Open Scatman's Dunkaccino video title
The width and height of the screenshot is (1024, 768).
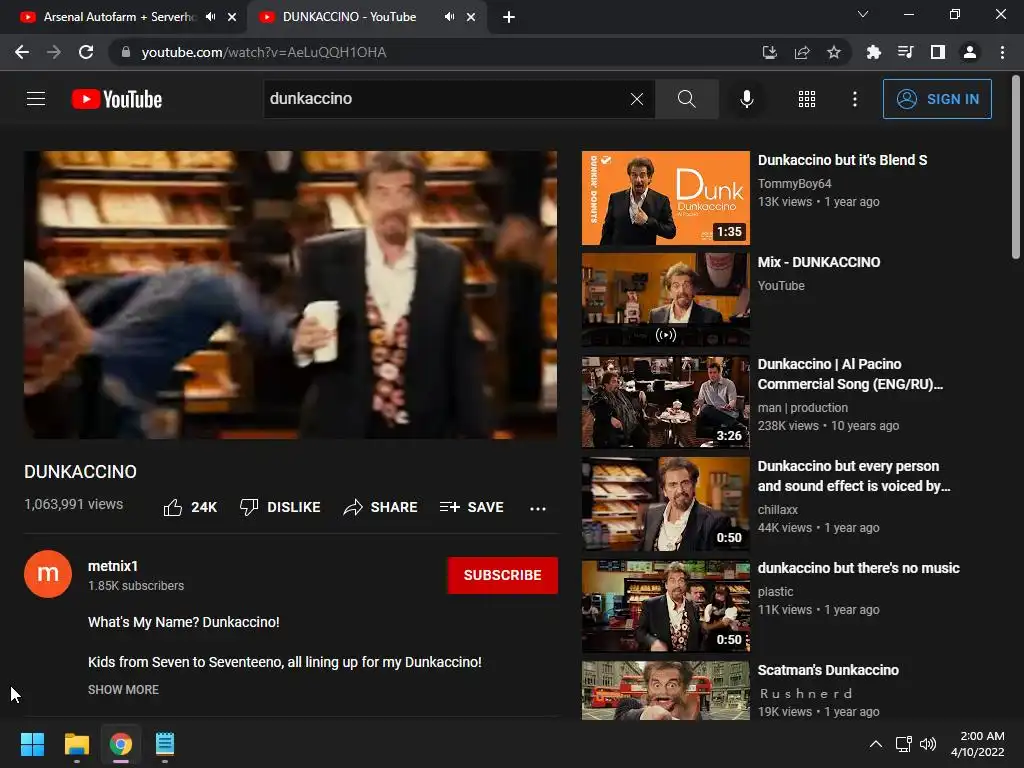click(x=828, y=670)
